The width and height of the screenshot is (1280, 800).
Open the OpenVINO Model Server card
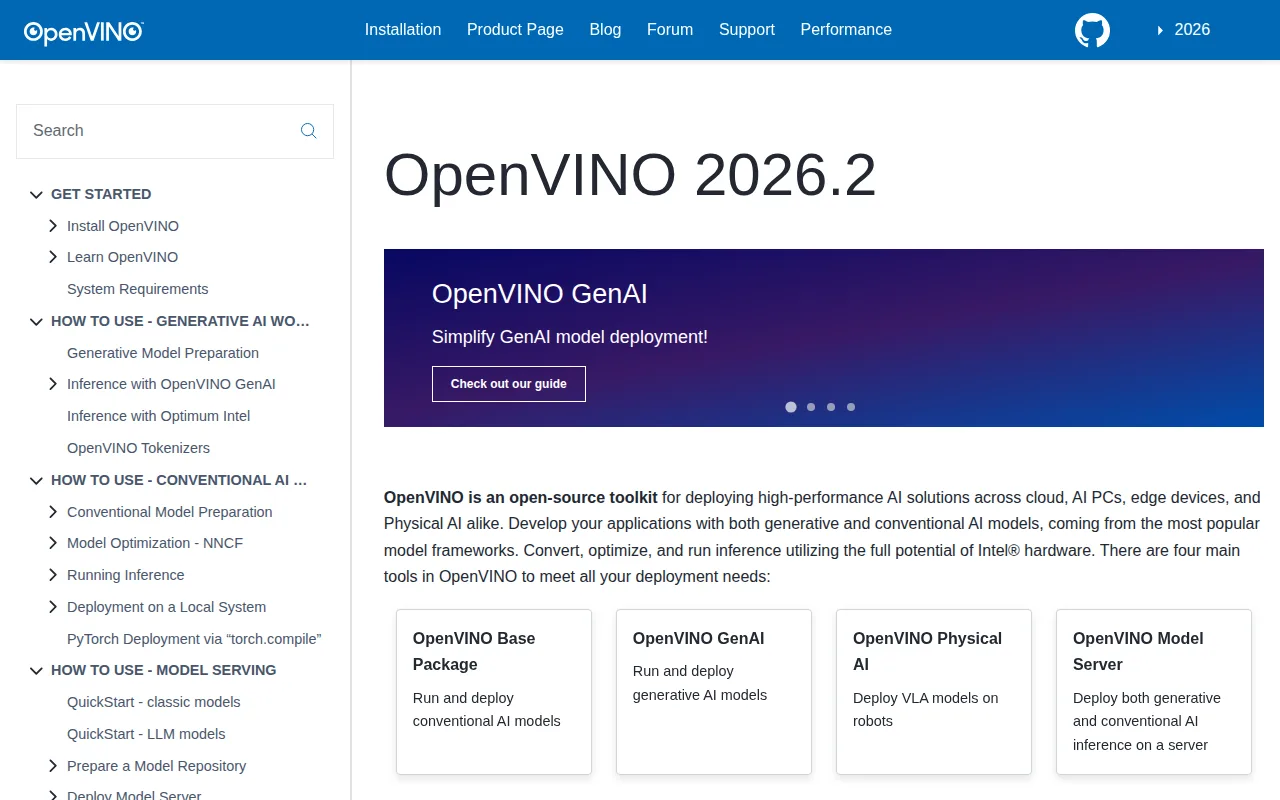(x=1154, y=692)
